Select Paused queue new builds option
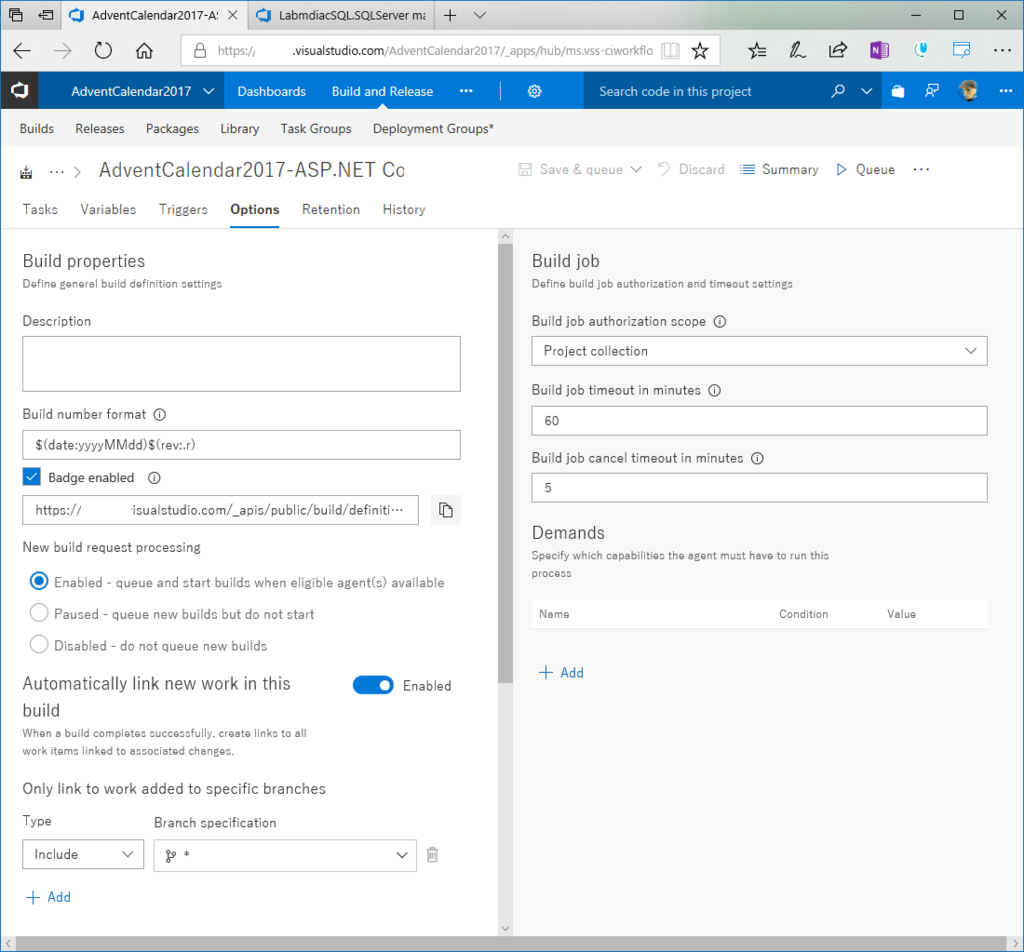1024x952 pixels. click(39, 612)
